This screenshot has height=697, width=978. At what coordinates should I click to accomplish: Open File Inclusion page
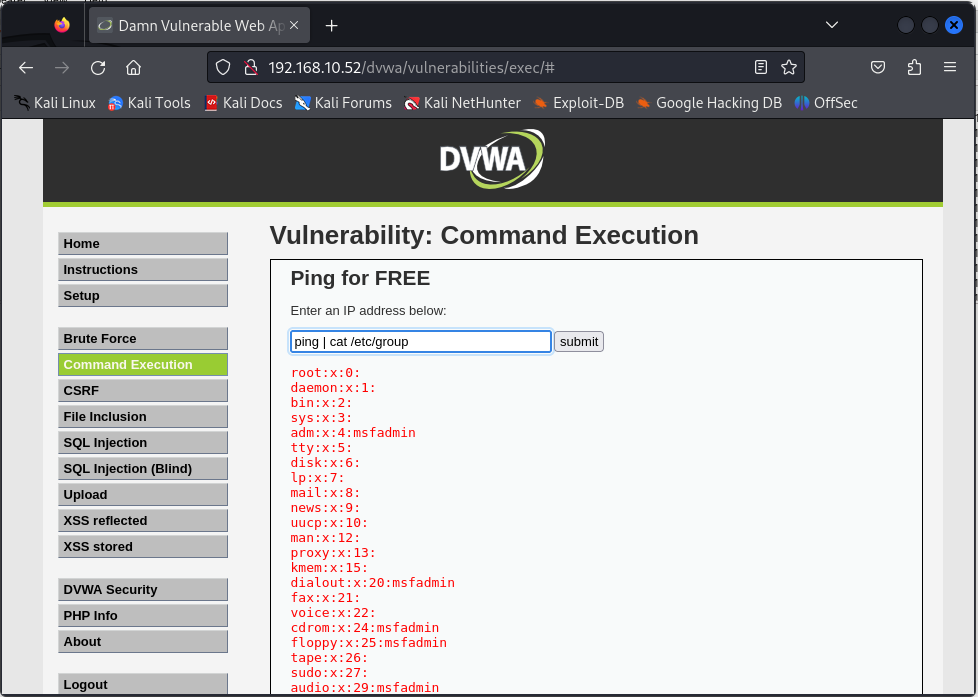click(x=143, y=417)
